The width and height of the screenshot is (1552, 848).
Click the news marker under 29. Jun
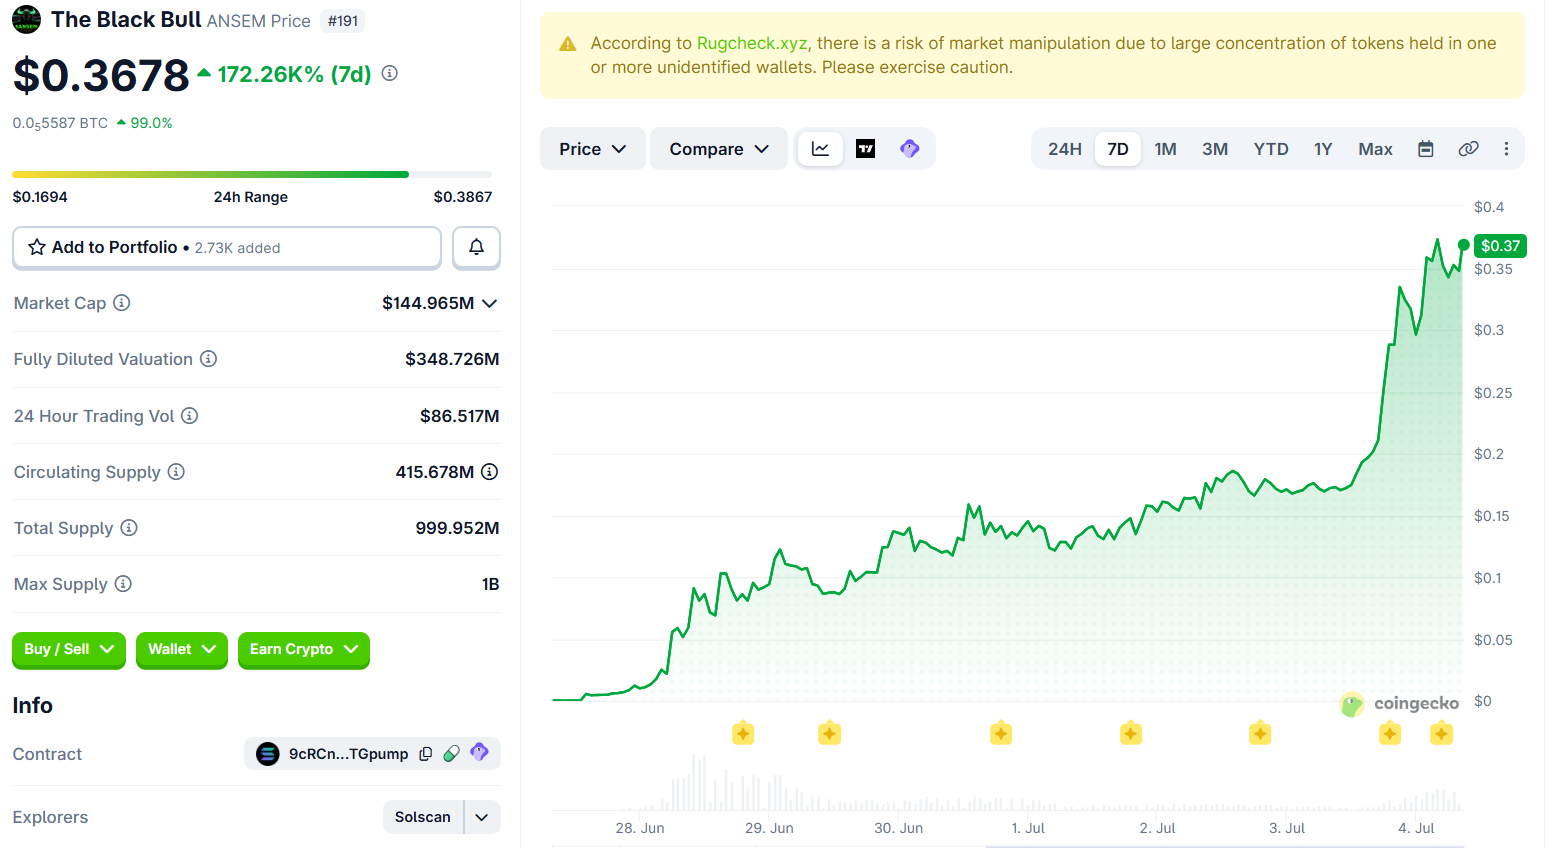pyautogui.click(x=829, y=733)
